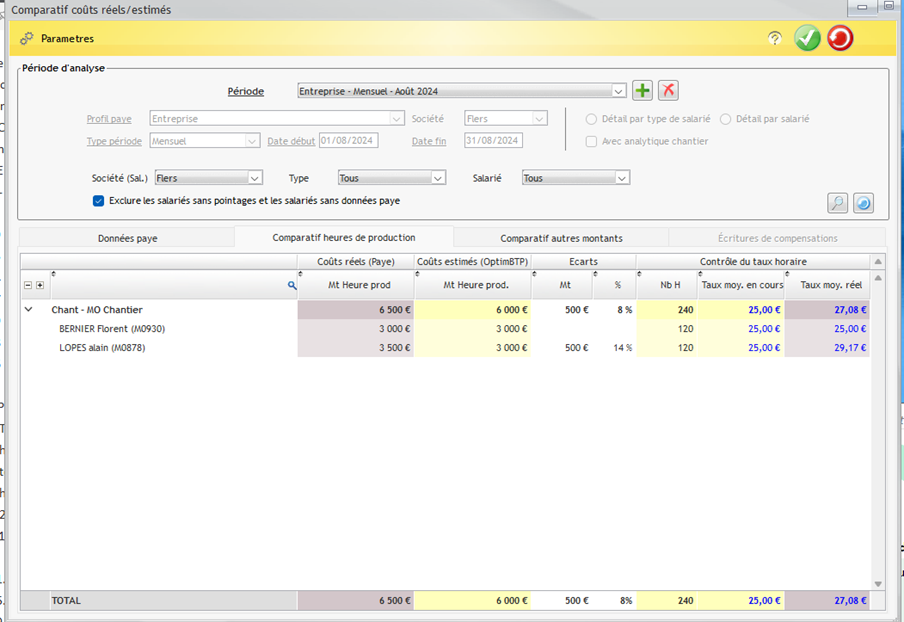
Task: Click the red X icon to delete the period
Action: (x=668, y=90)
